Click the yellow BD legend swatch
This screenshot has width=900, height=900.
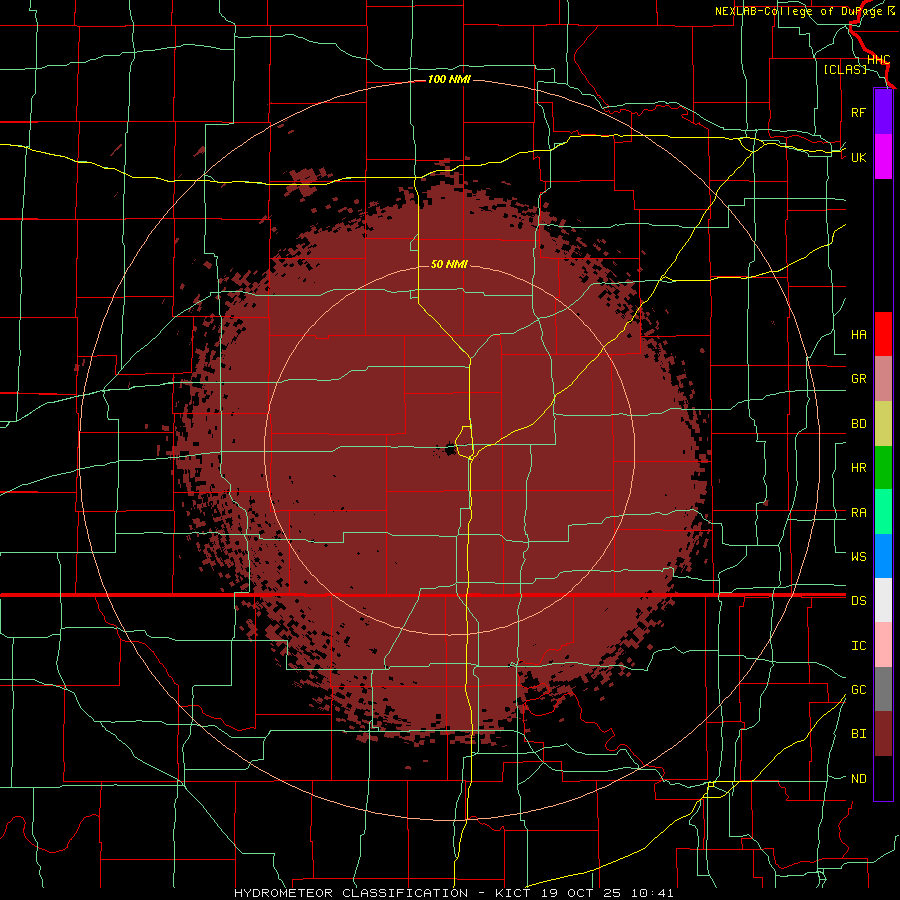tap(883, 424)
